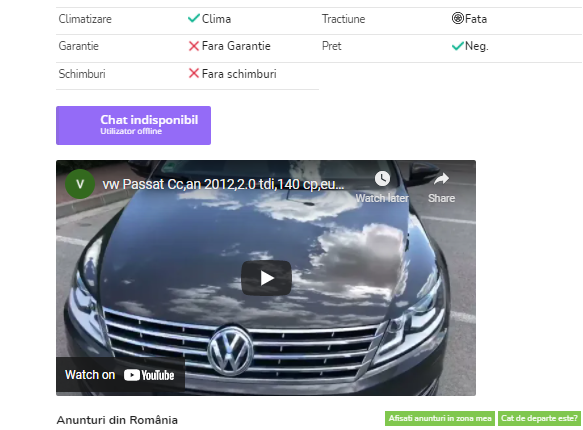The width and height of the screenshot is (583, 430).
Task: Click the Cat de departe este? button
Action: (539, 418)
